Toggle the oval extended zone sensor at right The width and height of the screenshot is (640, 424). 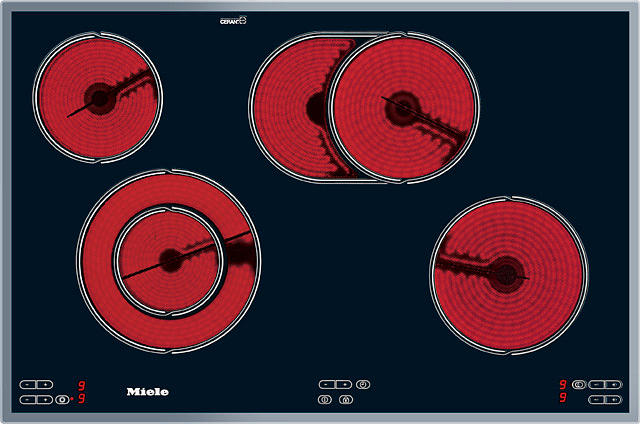(578, 384)
